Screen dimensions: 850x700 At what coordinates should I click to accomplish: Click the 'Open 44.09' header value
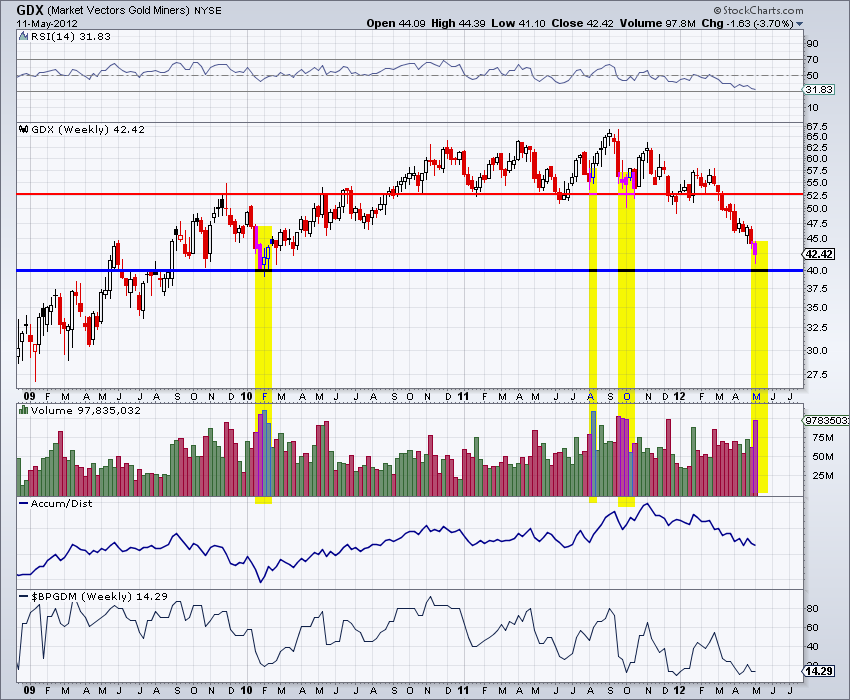click(x=396, y=23)
